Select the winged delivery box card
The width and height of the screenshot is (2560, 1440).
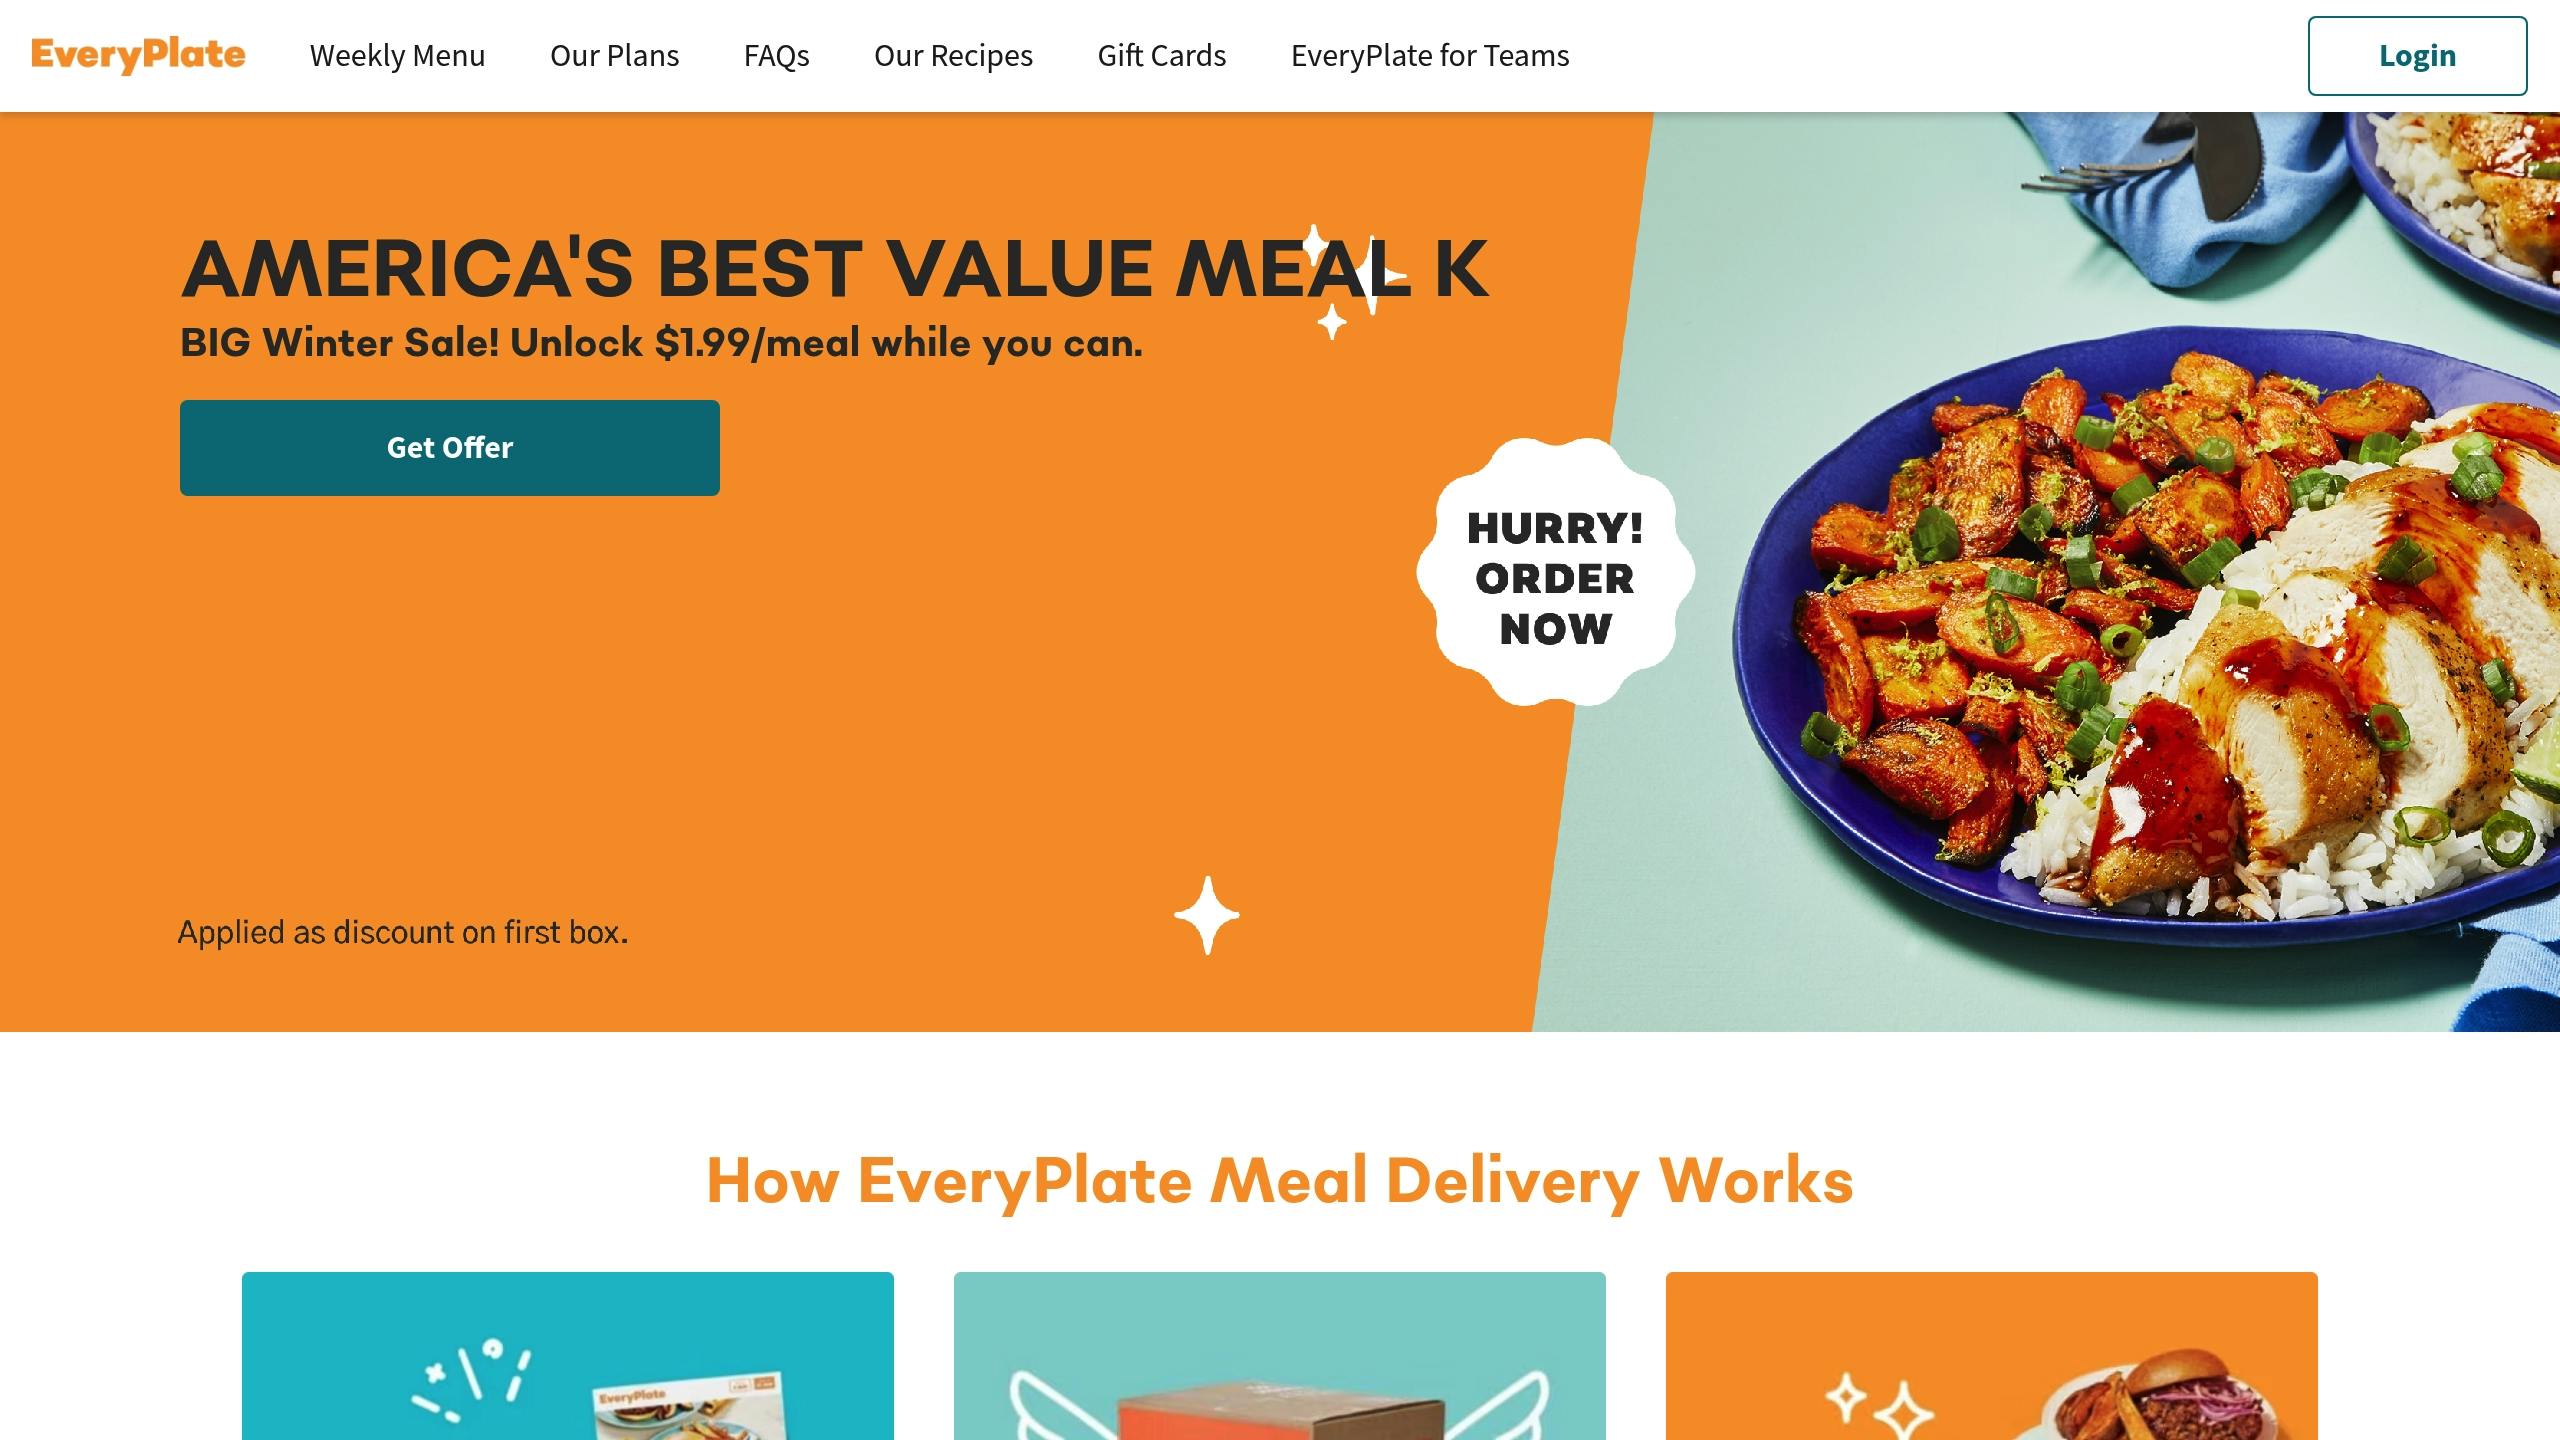pyautogui.click(x=1280, y=1356)
